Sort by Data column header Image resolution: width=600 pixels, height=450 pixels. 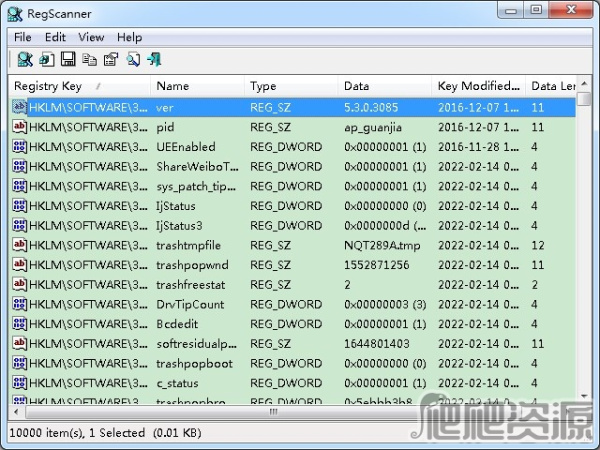tap(385, 86)
